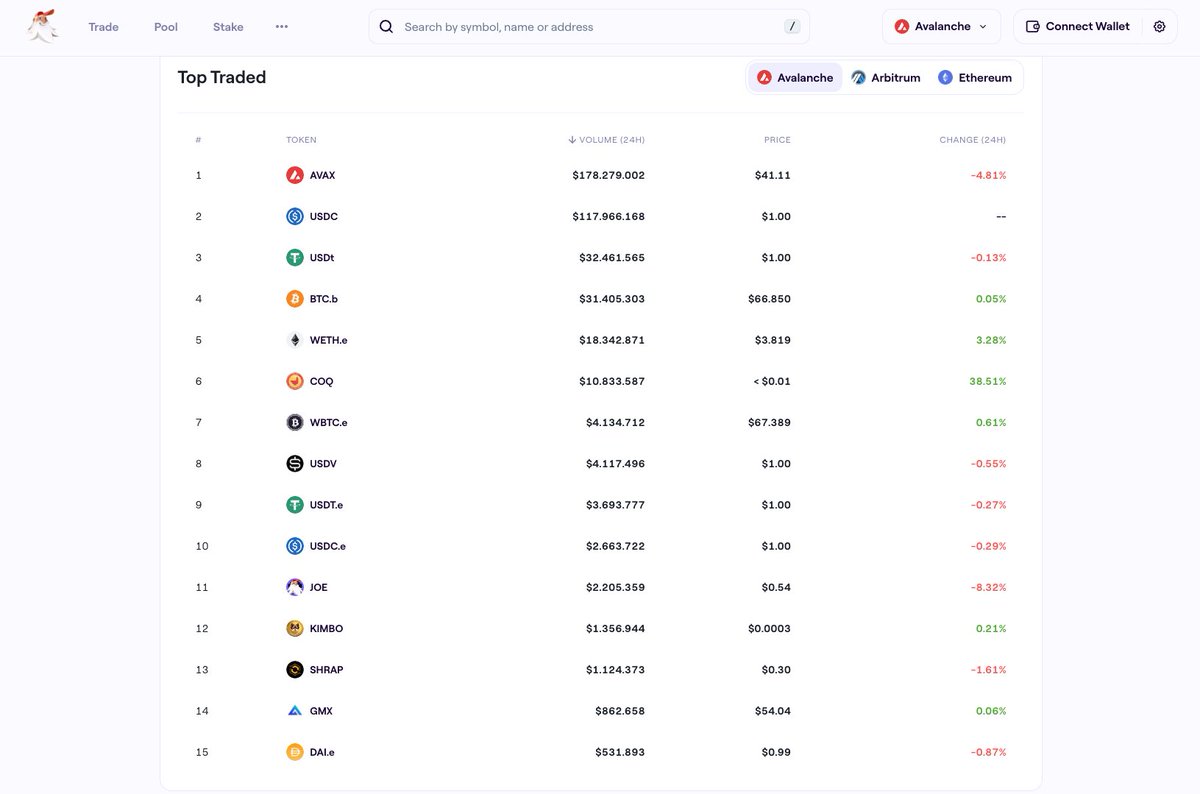Image resolution: width=1200 pixels, height=794 pixels.
Task: Click the CHANGE (24H) column header
Action: coord(973,140)
